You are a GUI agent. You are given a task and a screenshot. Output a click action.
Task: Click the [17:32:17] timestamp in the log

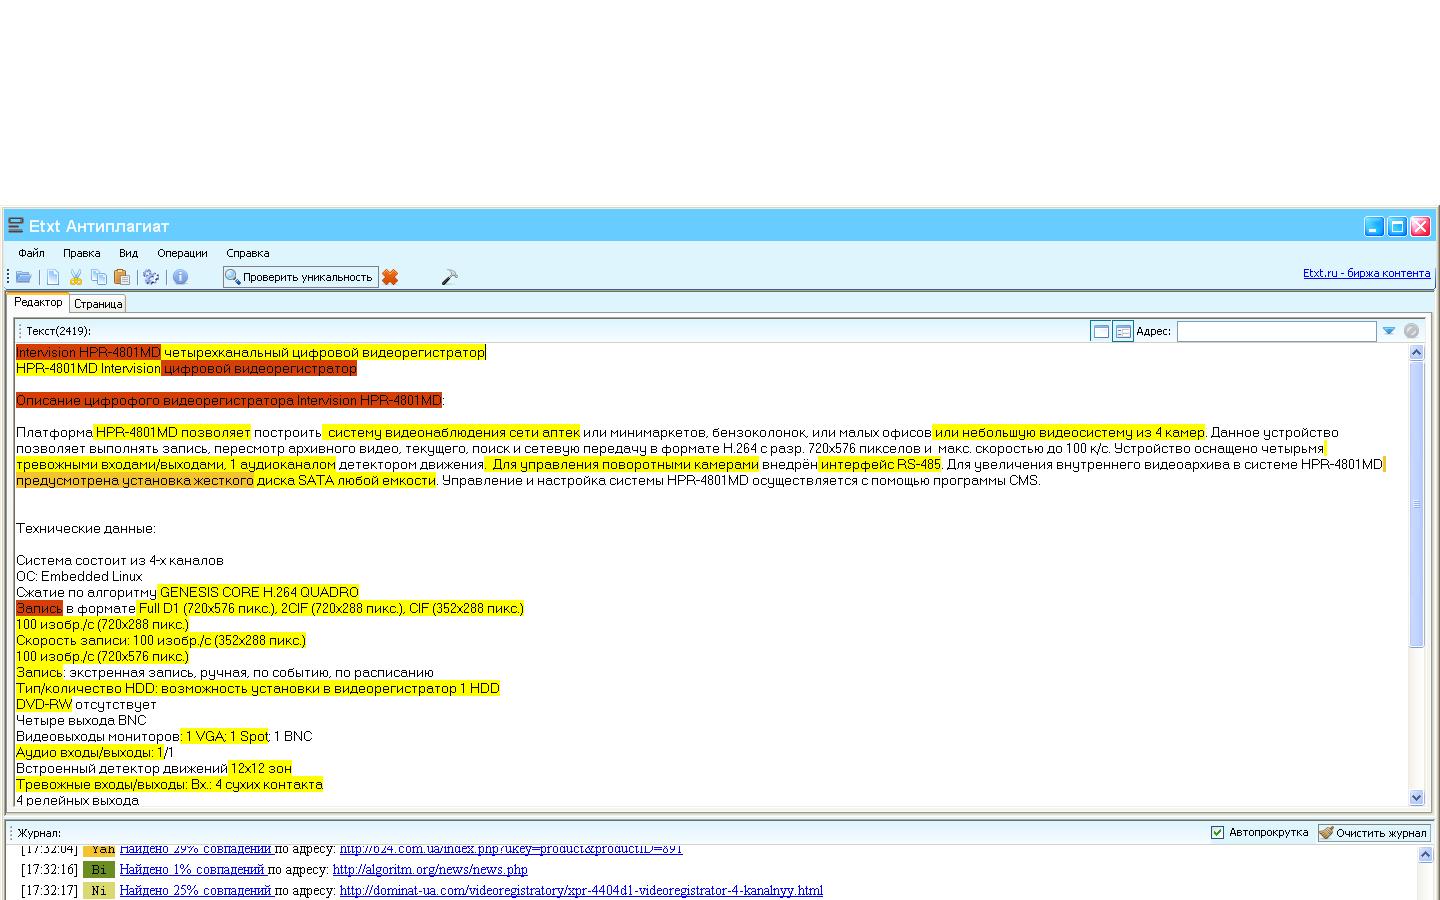[49, 890]
